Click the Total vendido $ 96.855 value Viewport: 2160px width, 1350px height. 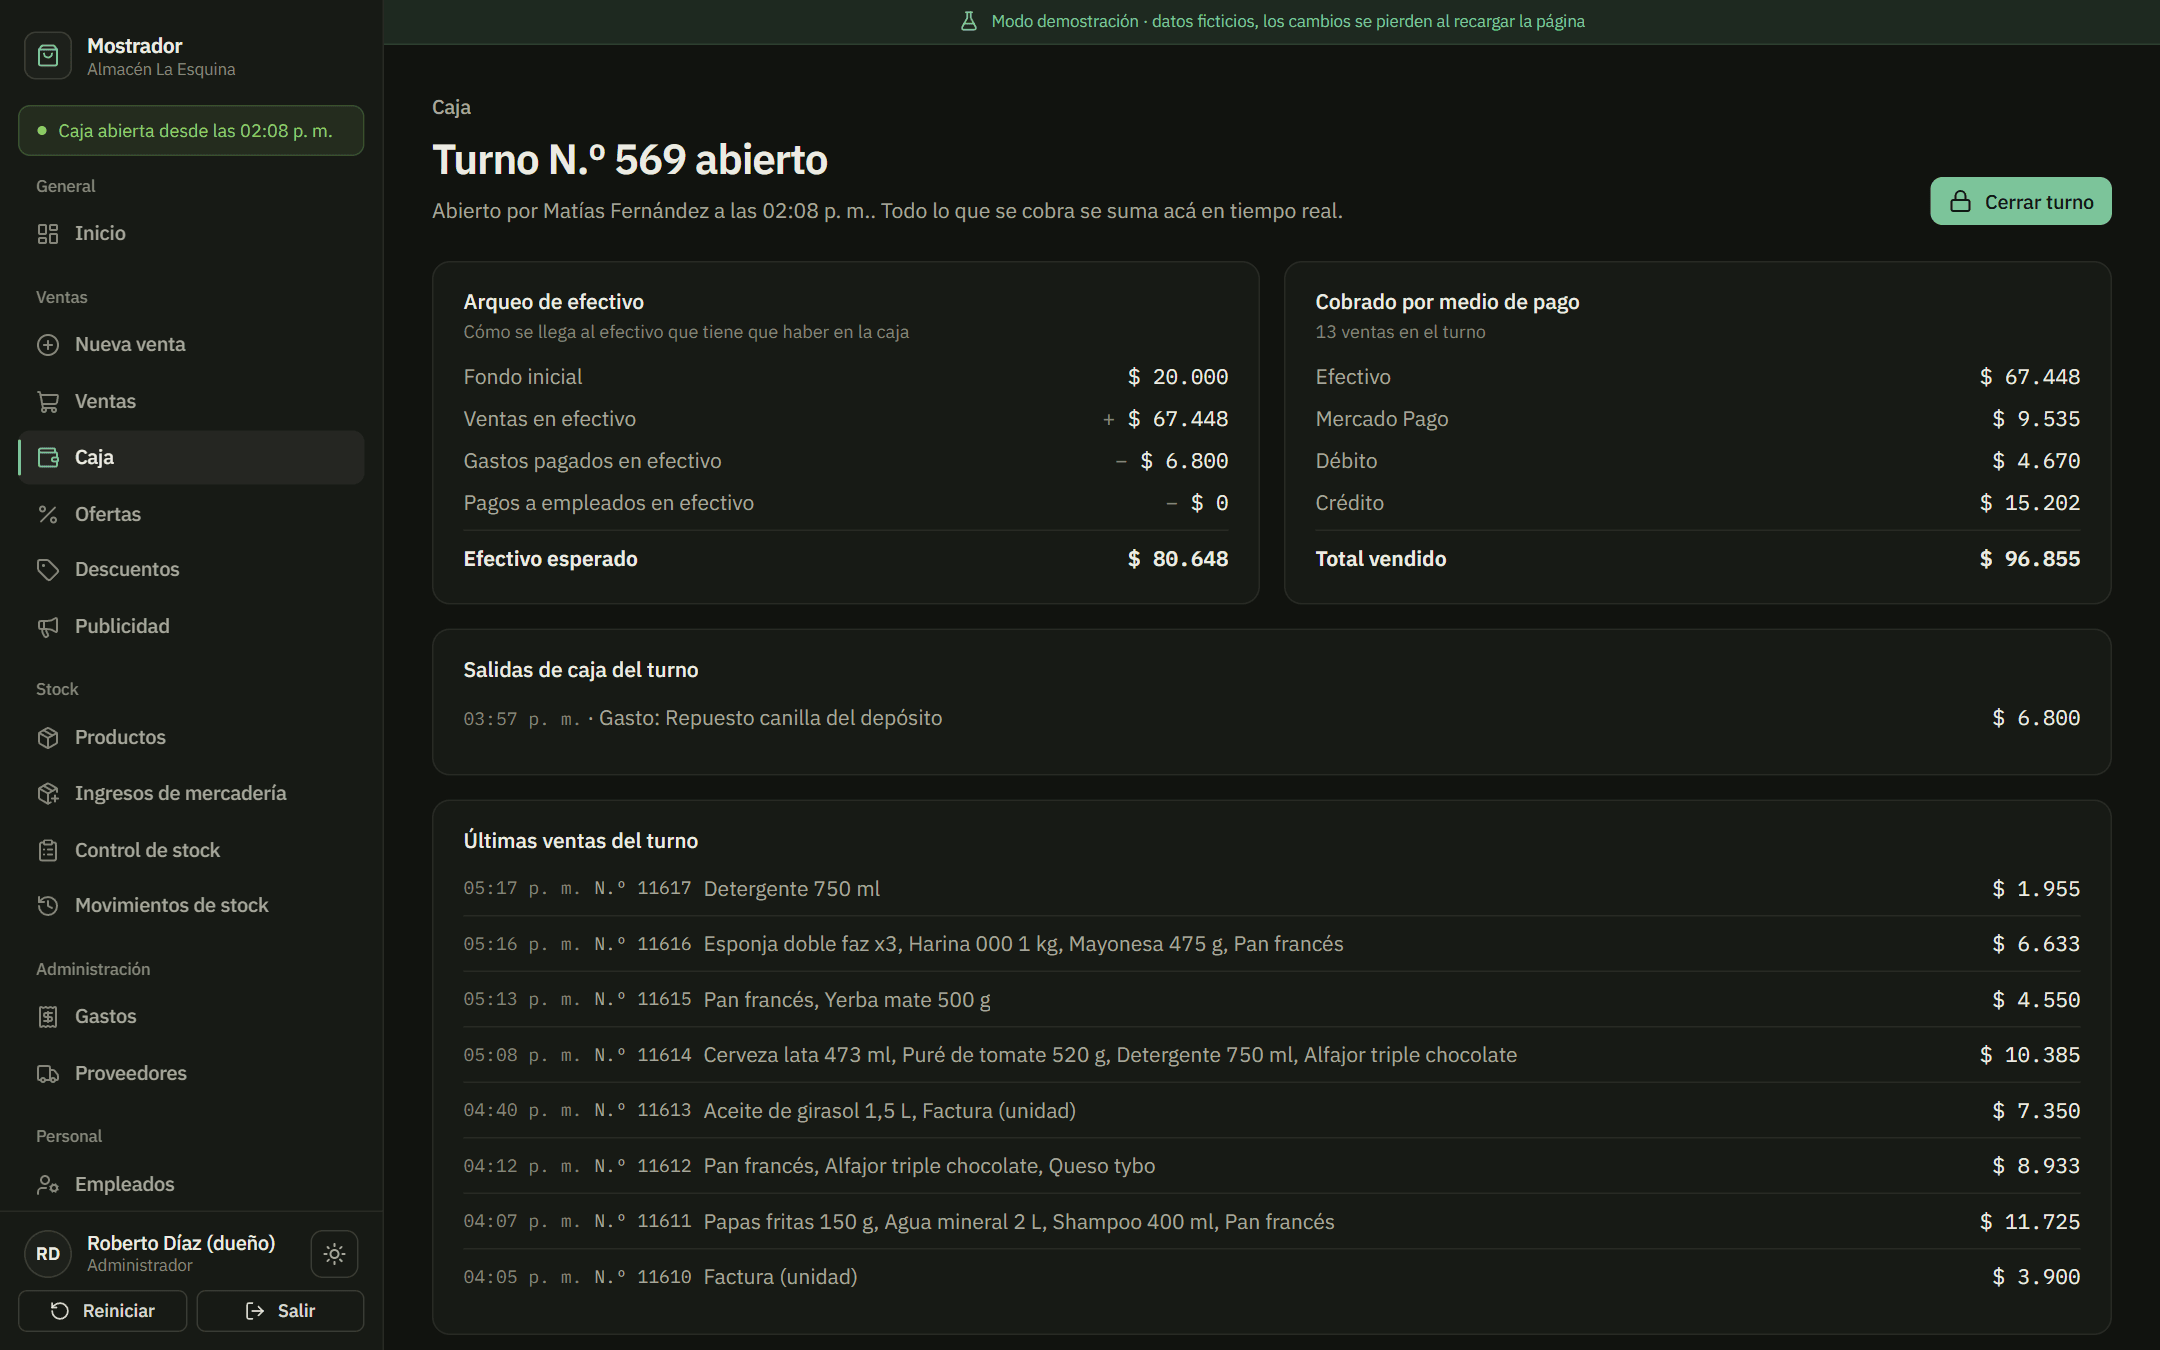click(2030, 559)
